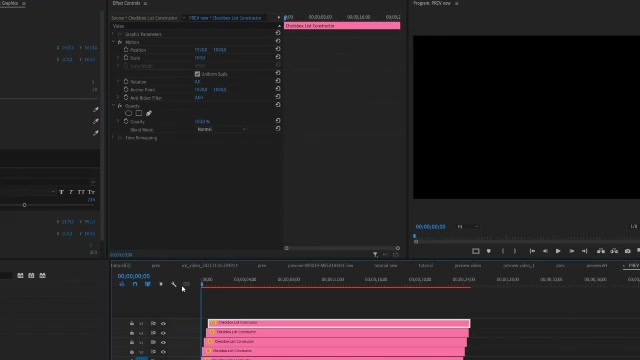Viewport: 640px width, 360px height.
Task: Click the filter properties funnel icon
Action: [375, 255]
